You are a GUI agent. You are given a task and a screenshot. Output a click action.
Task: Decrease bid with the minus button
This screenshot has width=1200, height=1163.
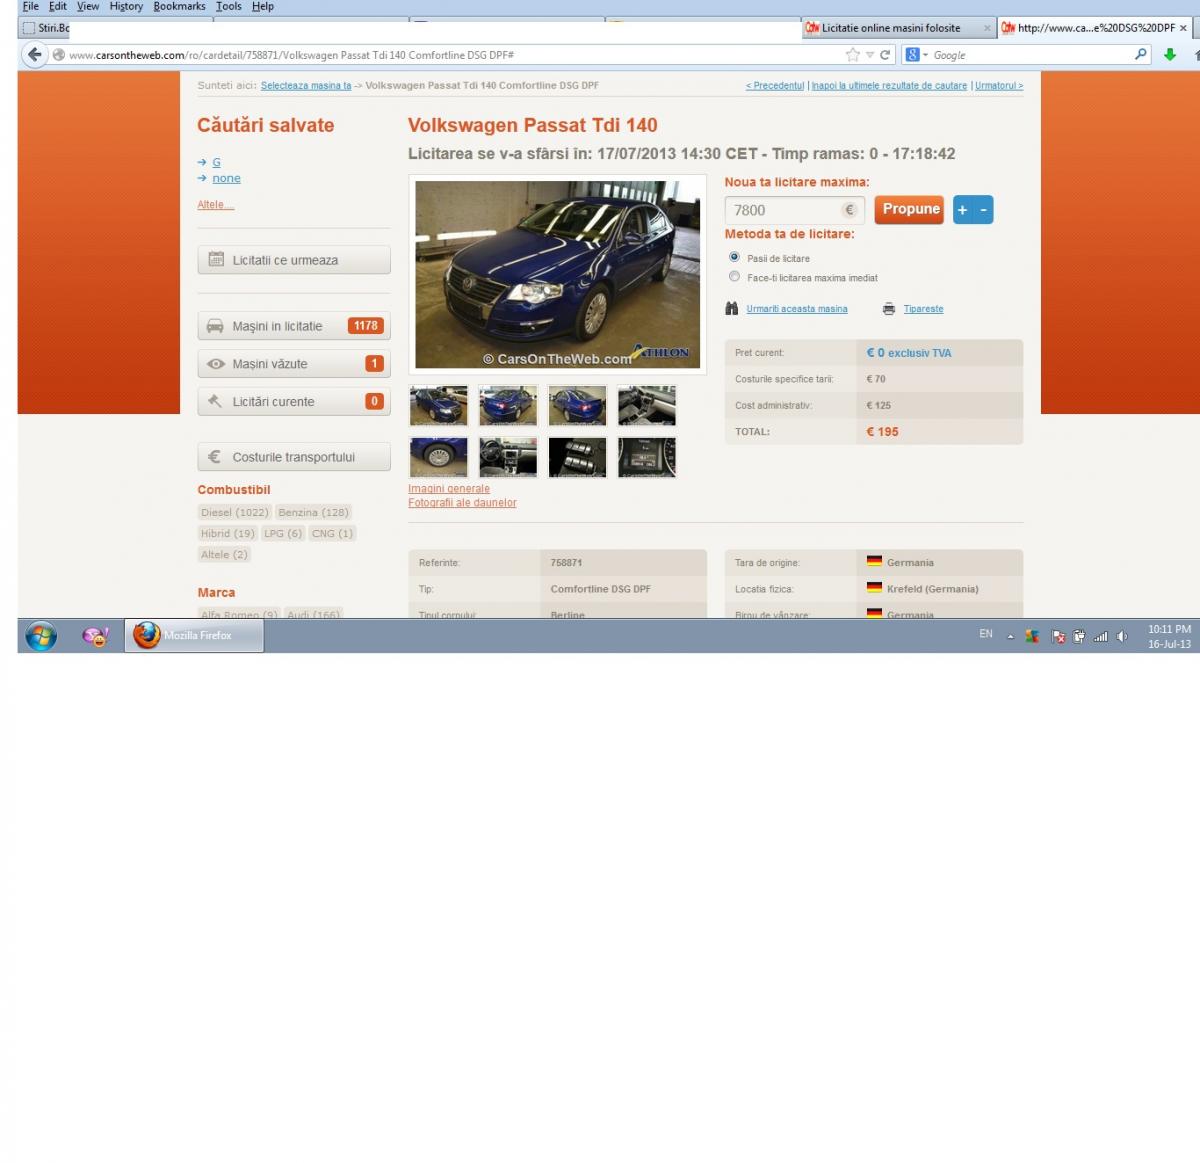coord(983,210)
